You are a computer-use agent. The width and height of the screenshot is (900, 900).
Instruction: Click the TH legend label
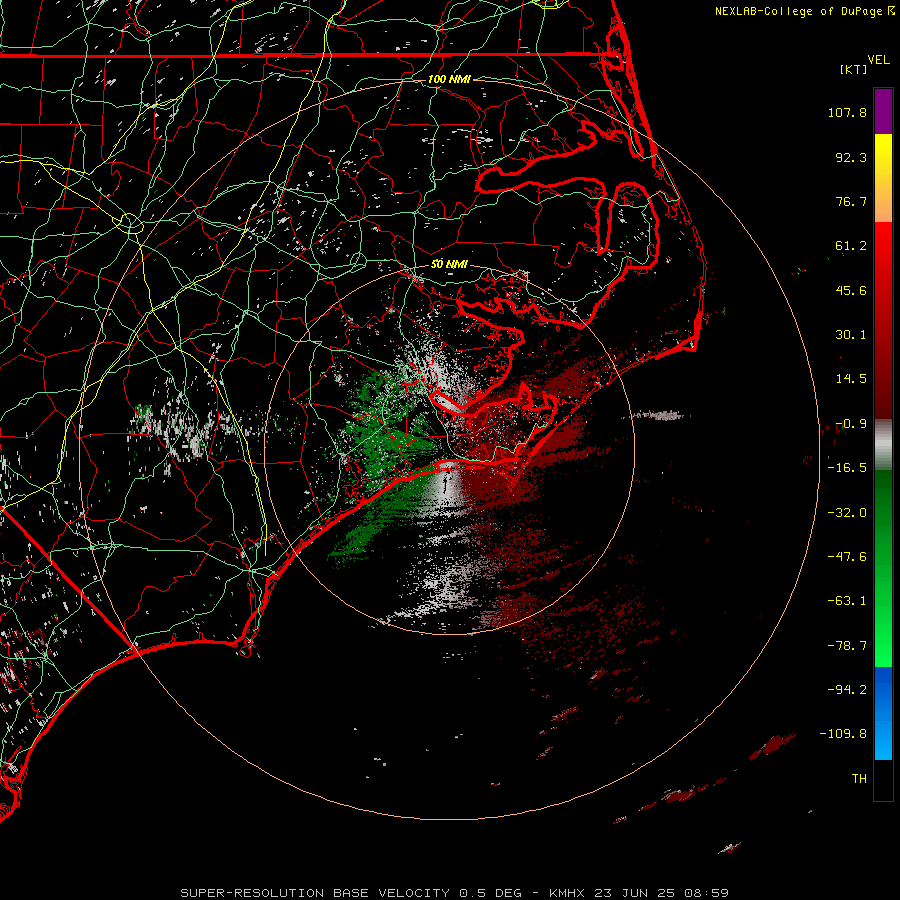coord(859,779)
